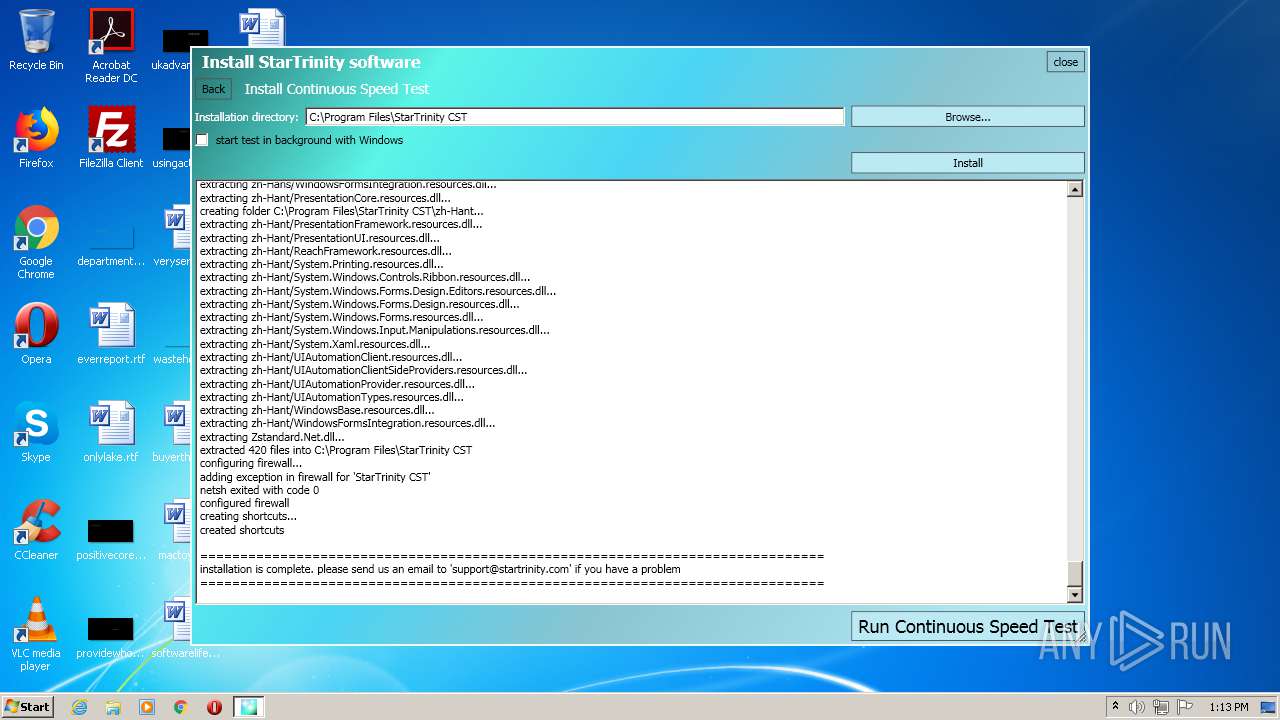Open the Opera desktop icon
The width and height of the screenshot is (1280, 720).
[36, 334]
